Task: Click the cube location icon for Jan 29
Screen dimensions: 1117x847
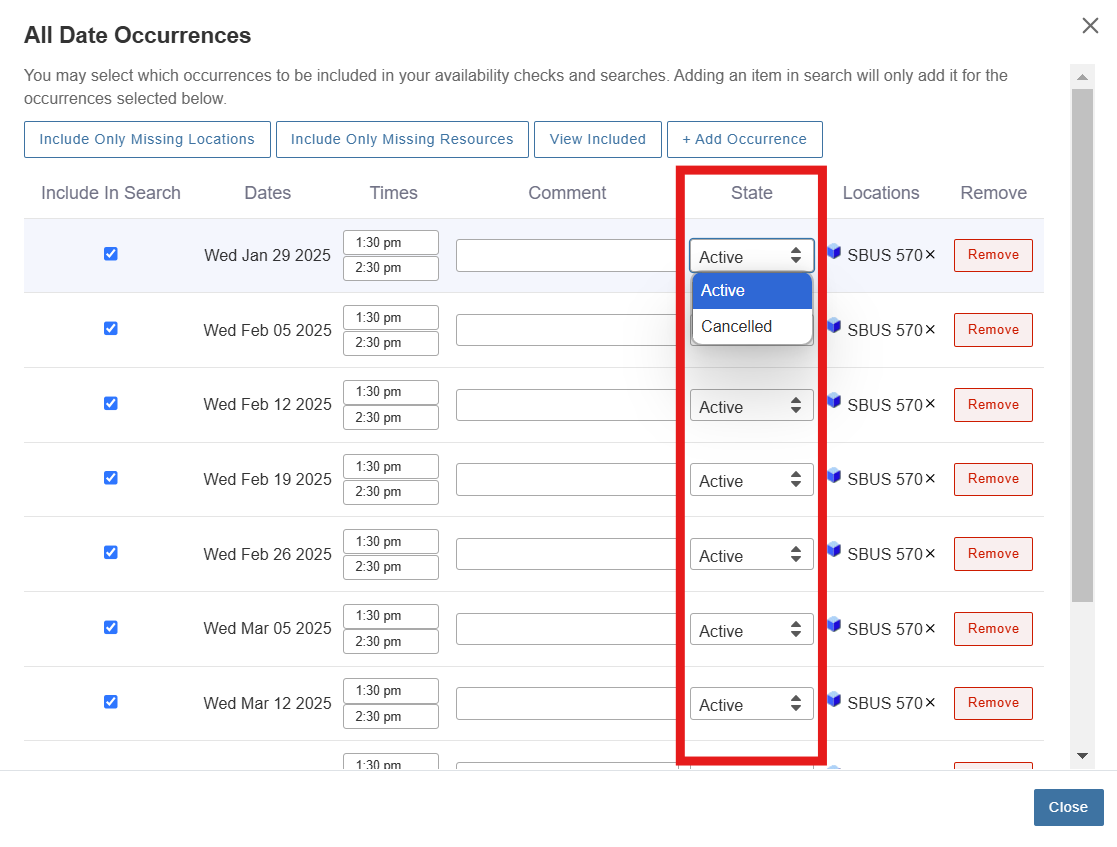Action: click(x=834, y=251)
